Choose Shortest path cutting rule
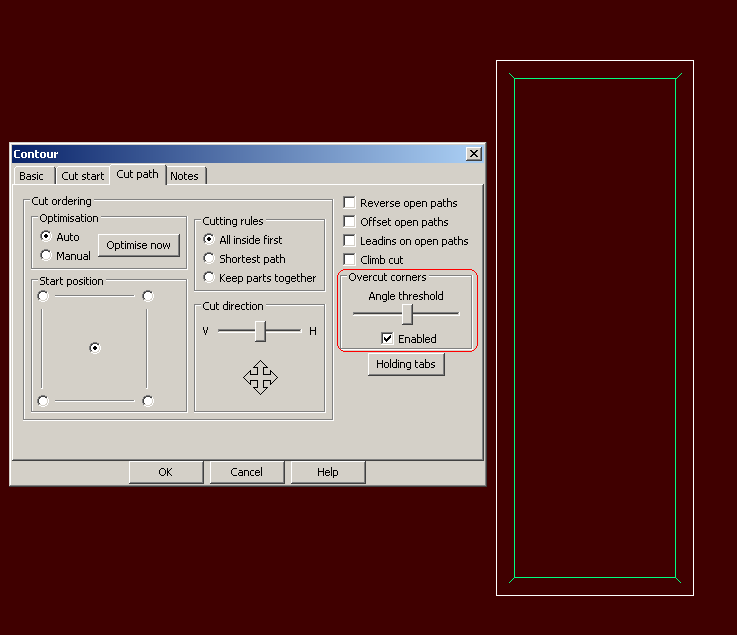The height and width of the screenshot is (635, 737). pos(209,258)
